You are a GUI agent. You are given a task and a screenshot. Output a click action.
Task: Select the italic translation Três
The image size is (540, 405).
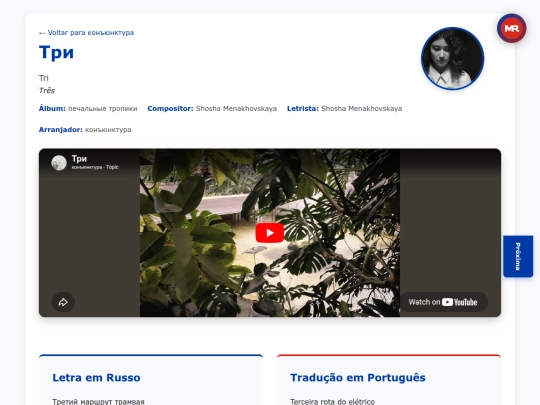click(47, 91)
